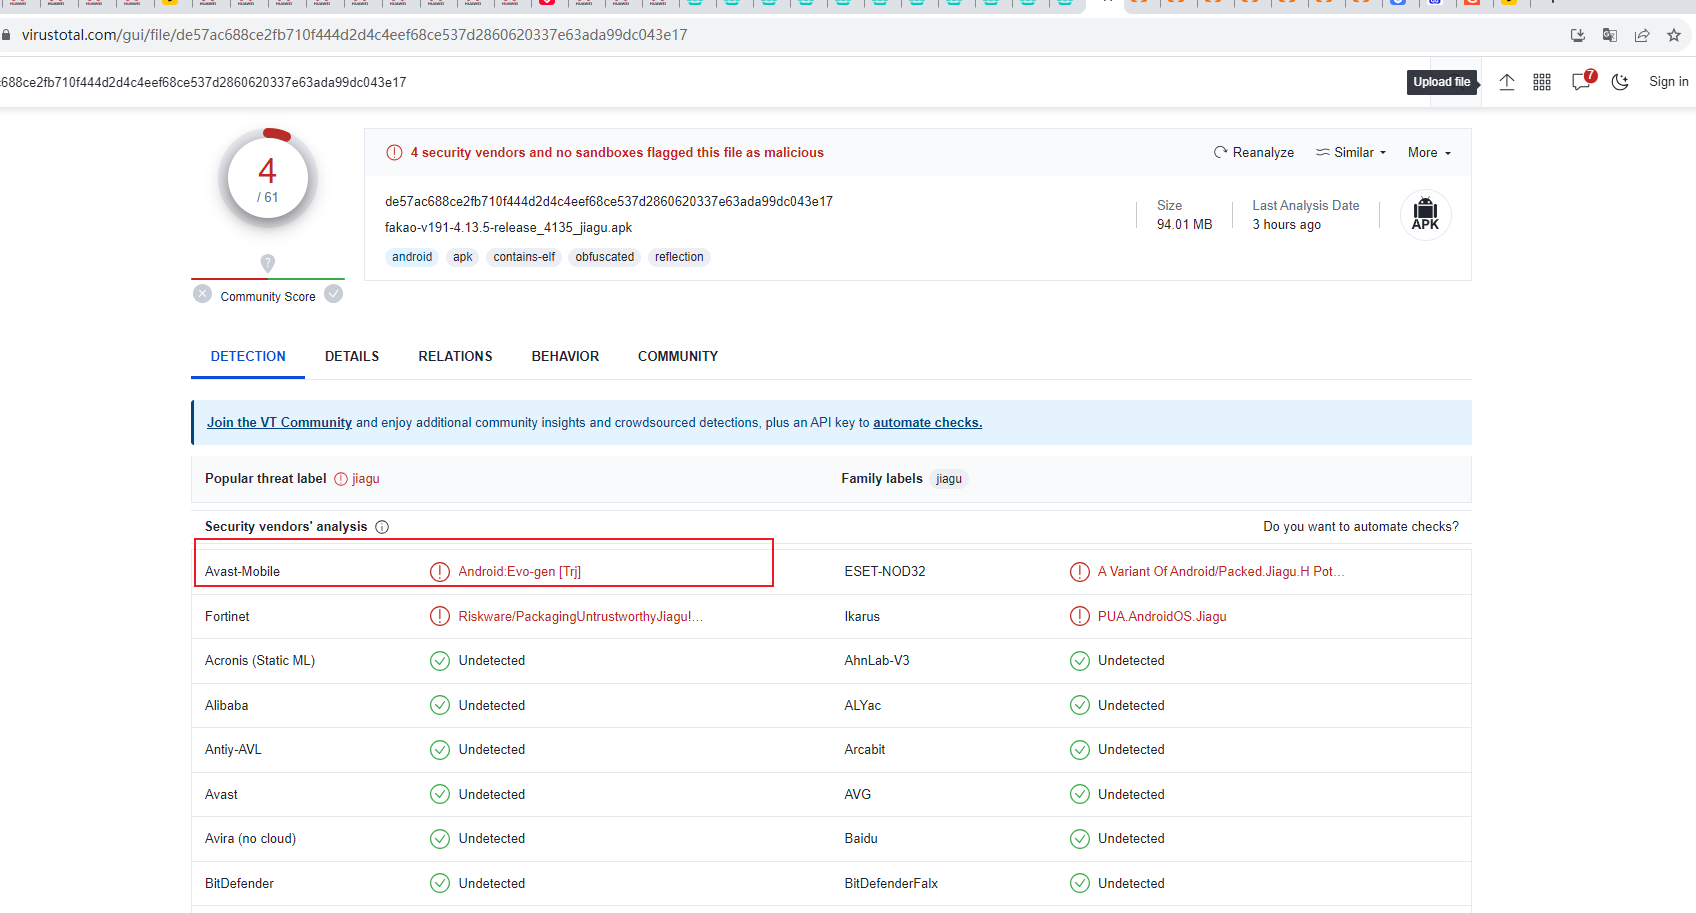
Task: Vote harmless with community score check icon
Action: tap(334, 294)
